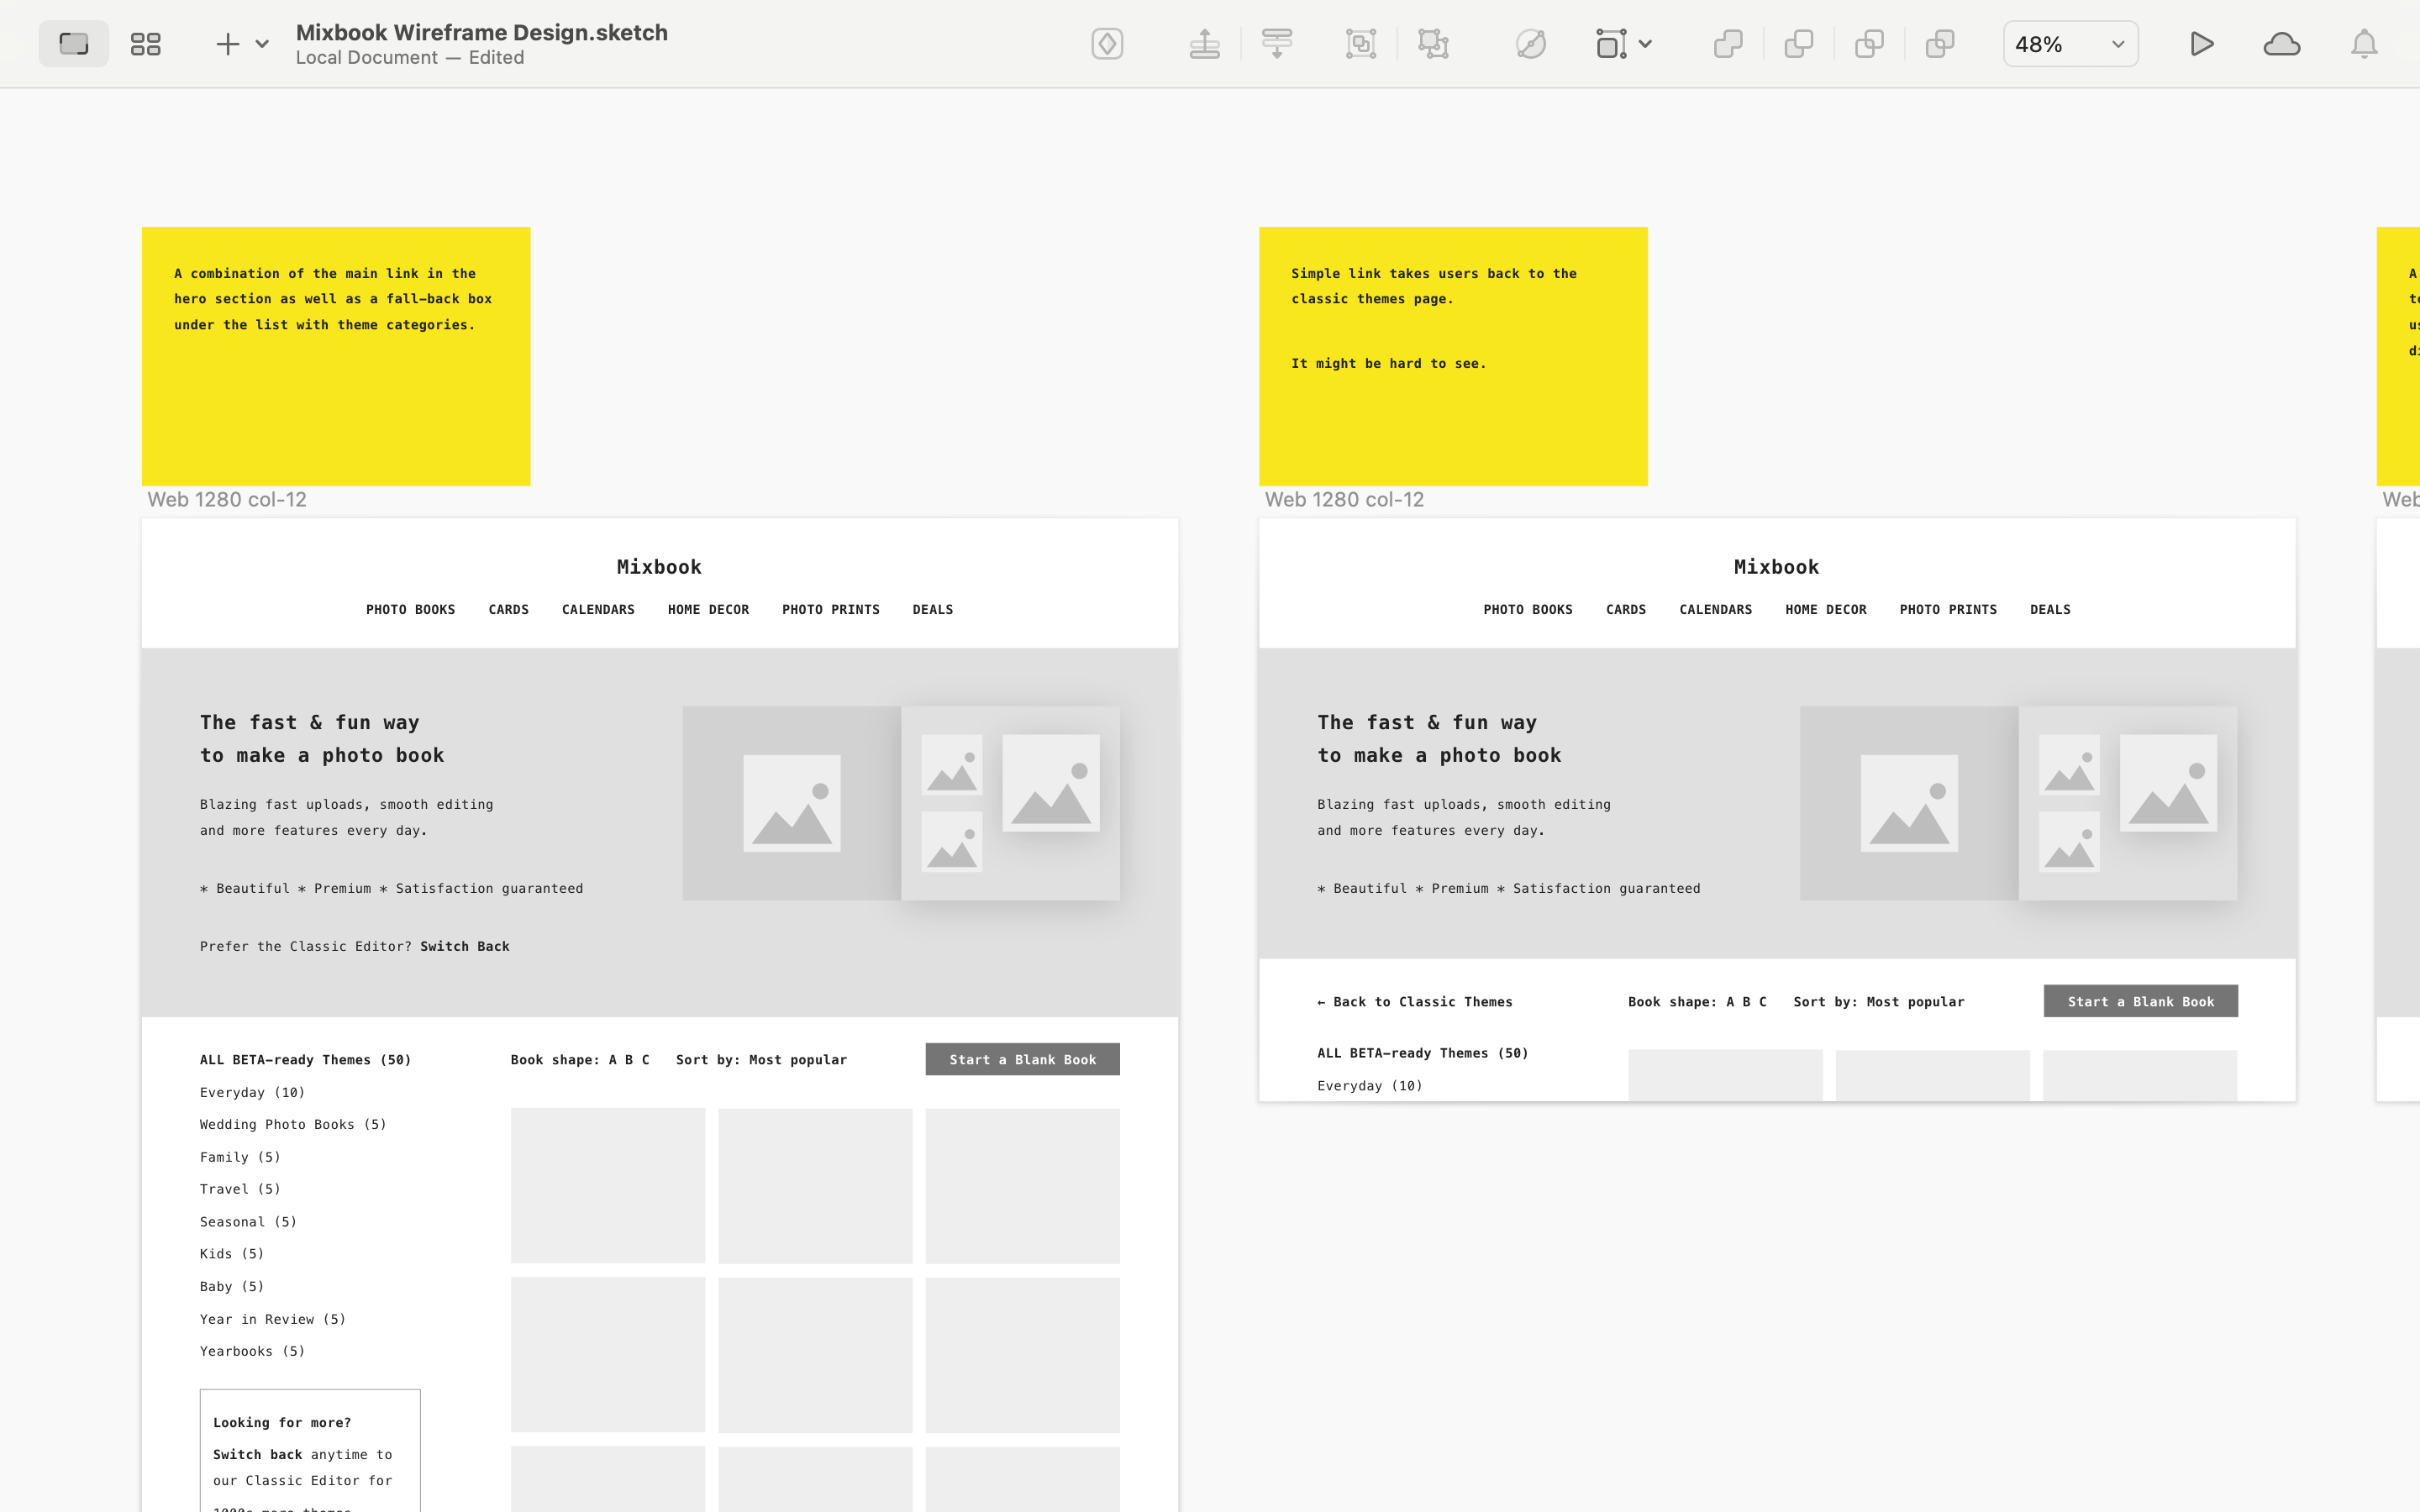Viewport: 2420px width, 1512px height.
Task: Click CARDS in left artboard nav
Action: pyautogui.click(x=508, y=609)
